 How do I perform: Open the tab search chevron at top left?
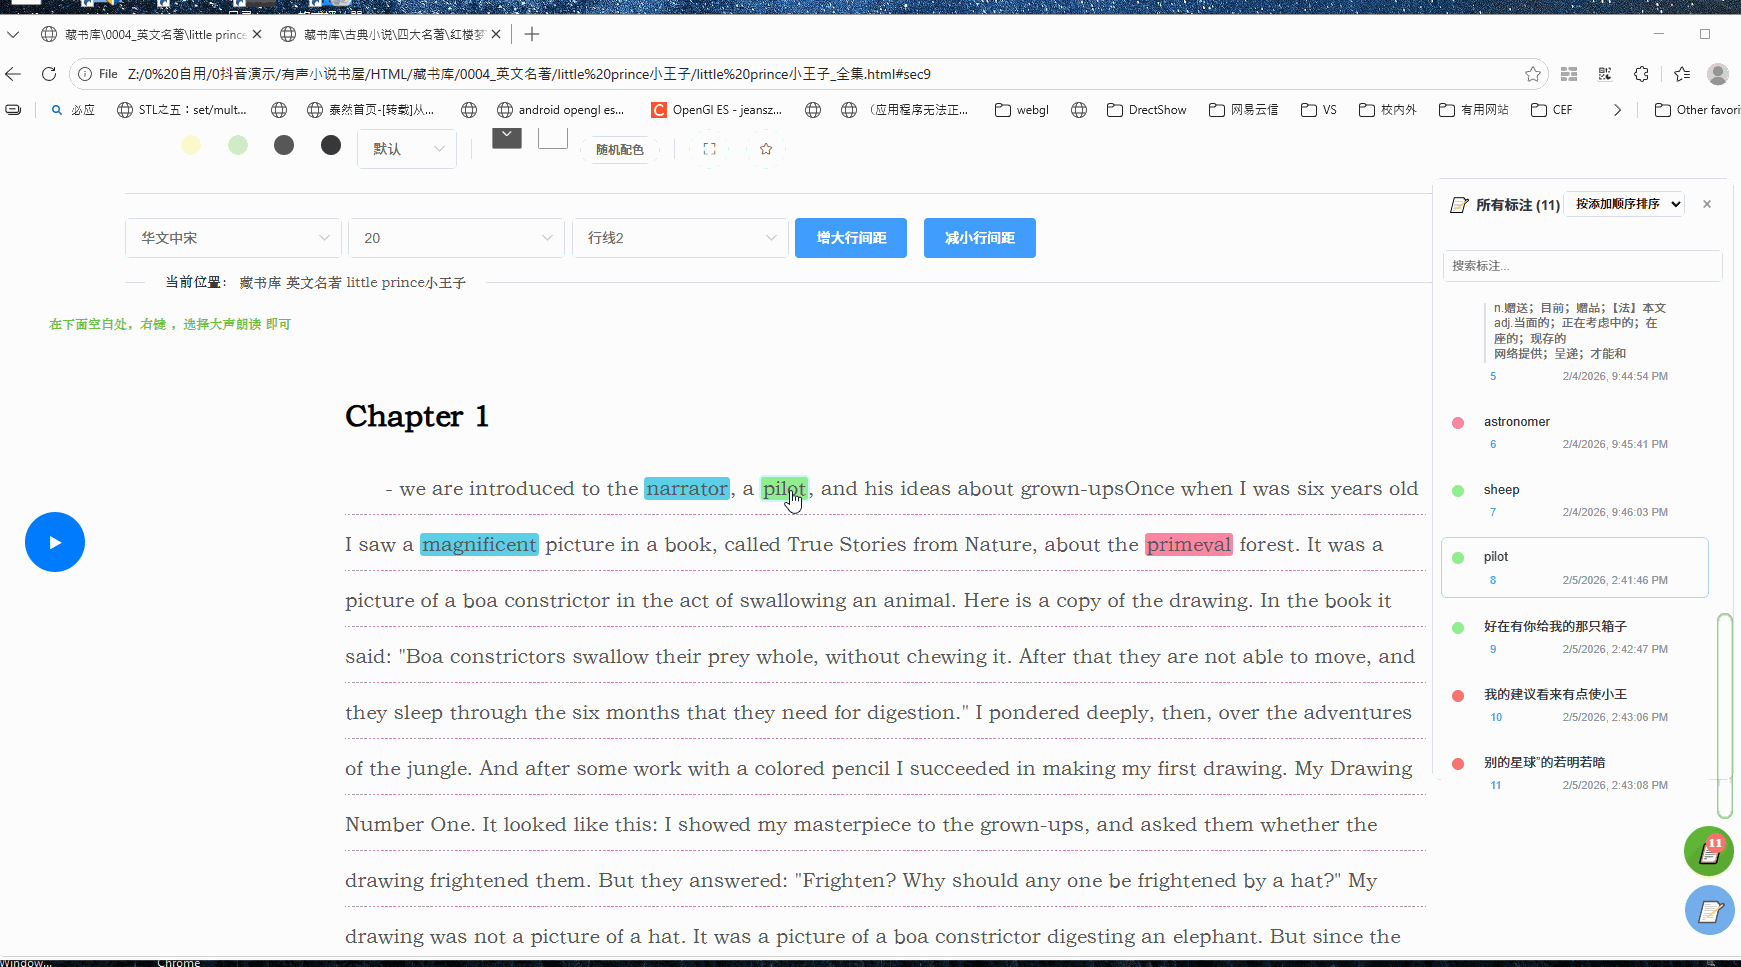(x=13, y=34)
